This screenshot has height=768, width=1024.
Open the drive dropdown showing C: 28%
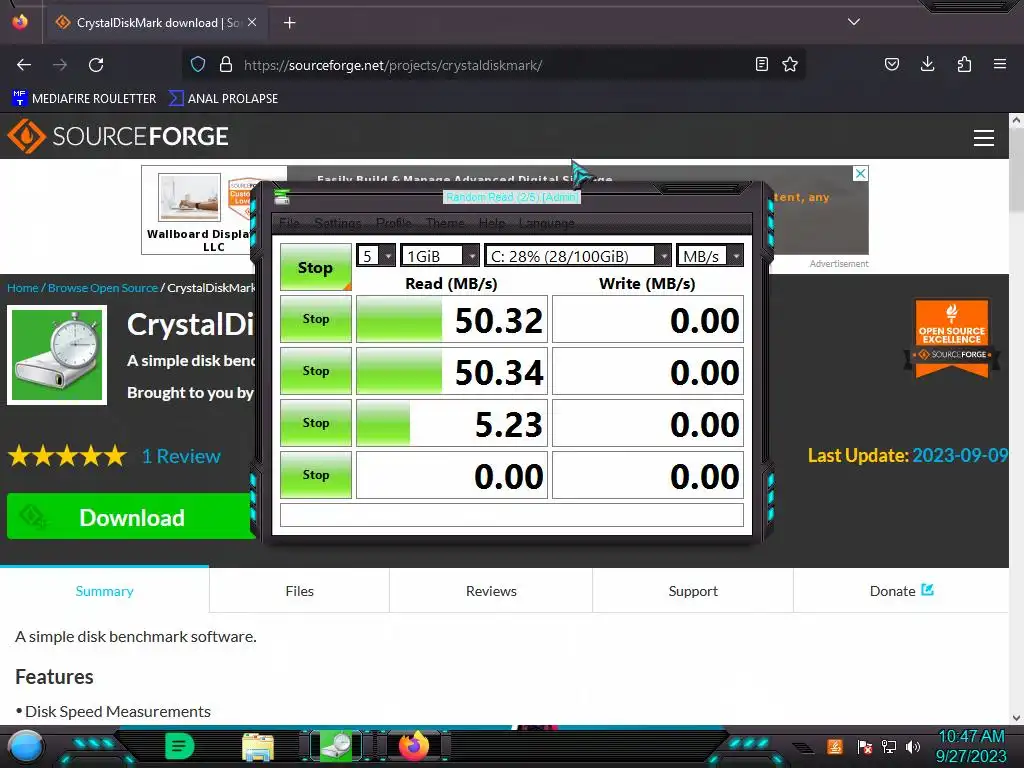[577, 255]
